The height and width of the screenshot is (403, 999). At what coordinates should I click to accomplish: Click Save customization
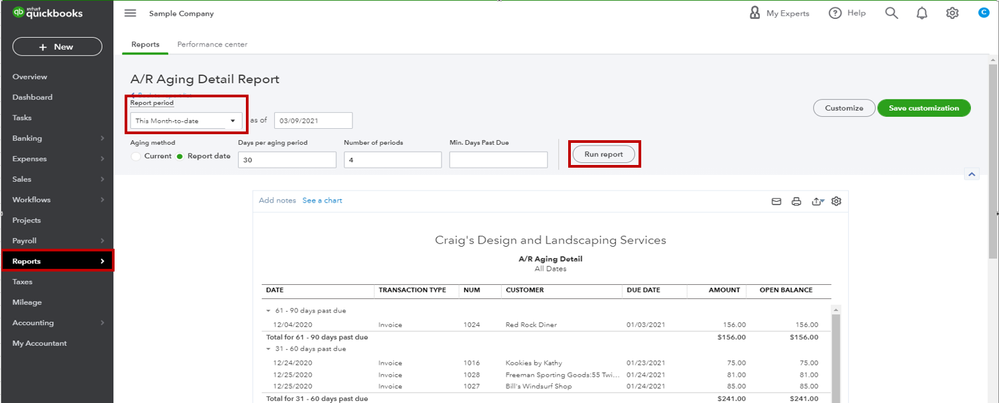(x=924, y=108)
